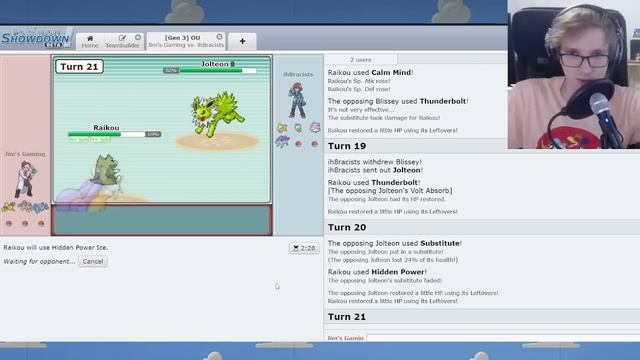Click 'Raikou will use Hidden Power Ice.' text
This screenshot has width=640, height=360.
[56, 247]
